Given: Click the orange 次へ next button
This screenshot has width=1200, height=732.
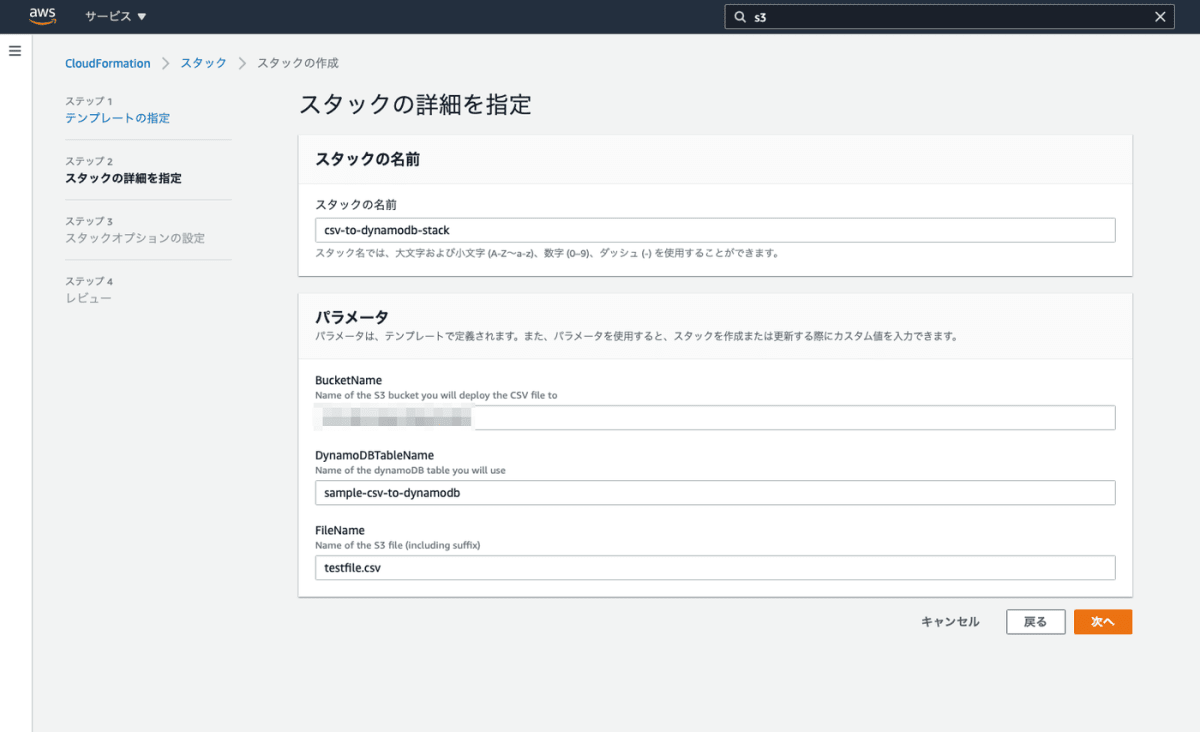Looking at the screenshot, I should 1103,622.
